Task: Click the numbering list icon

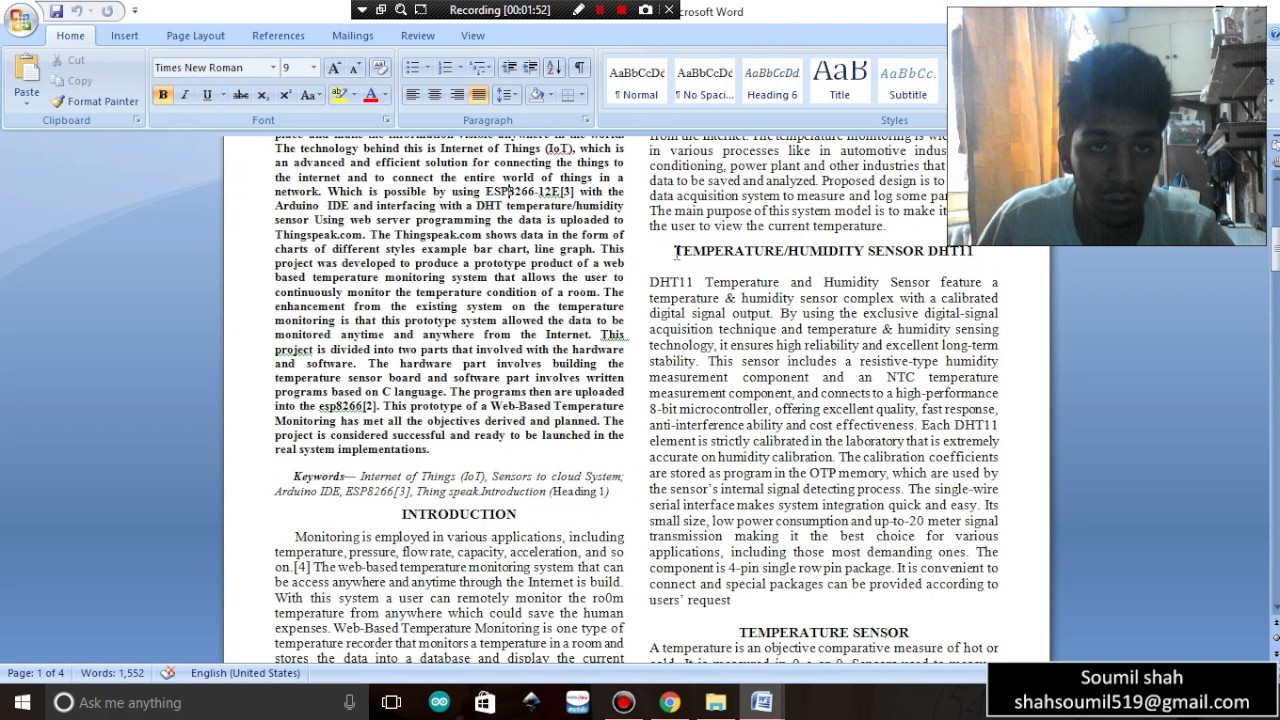Action: pyautogui.click(x=445, y=68)
